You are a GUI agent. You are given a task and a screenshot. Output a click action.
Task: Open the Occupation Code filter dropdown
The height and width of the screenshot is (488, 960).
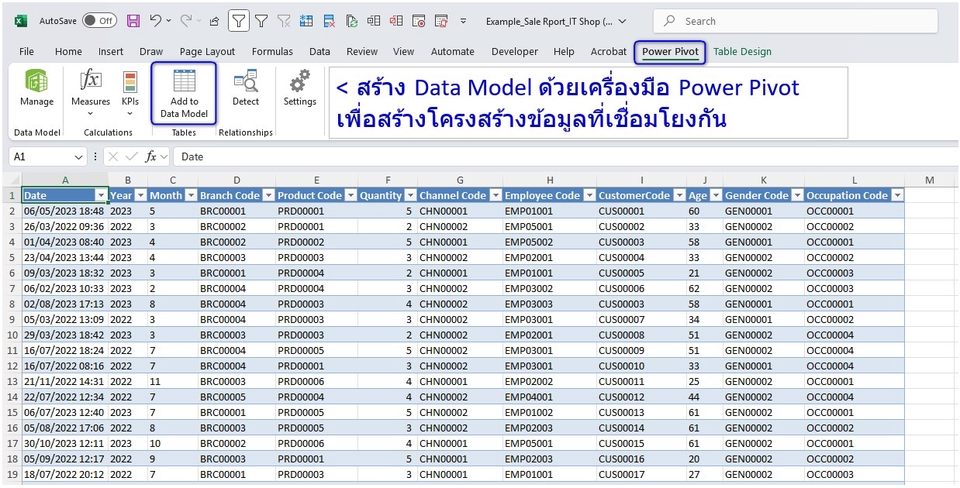(x=897, y=195)
